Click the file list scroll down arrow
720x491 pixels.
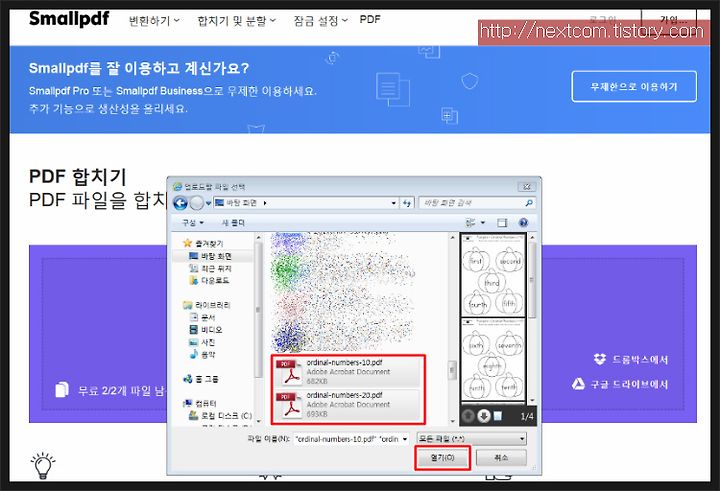tap(452, 421)
